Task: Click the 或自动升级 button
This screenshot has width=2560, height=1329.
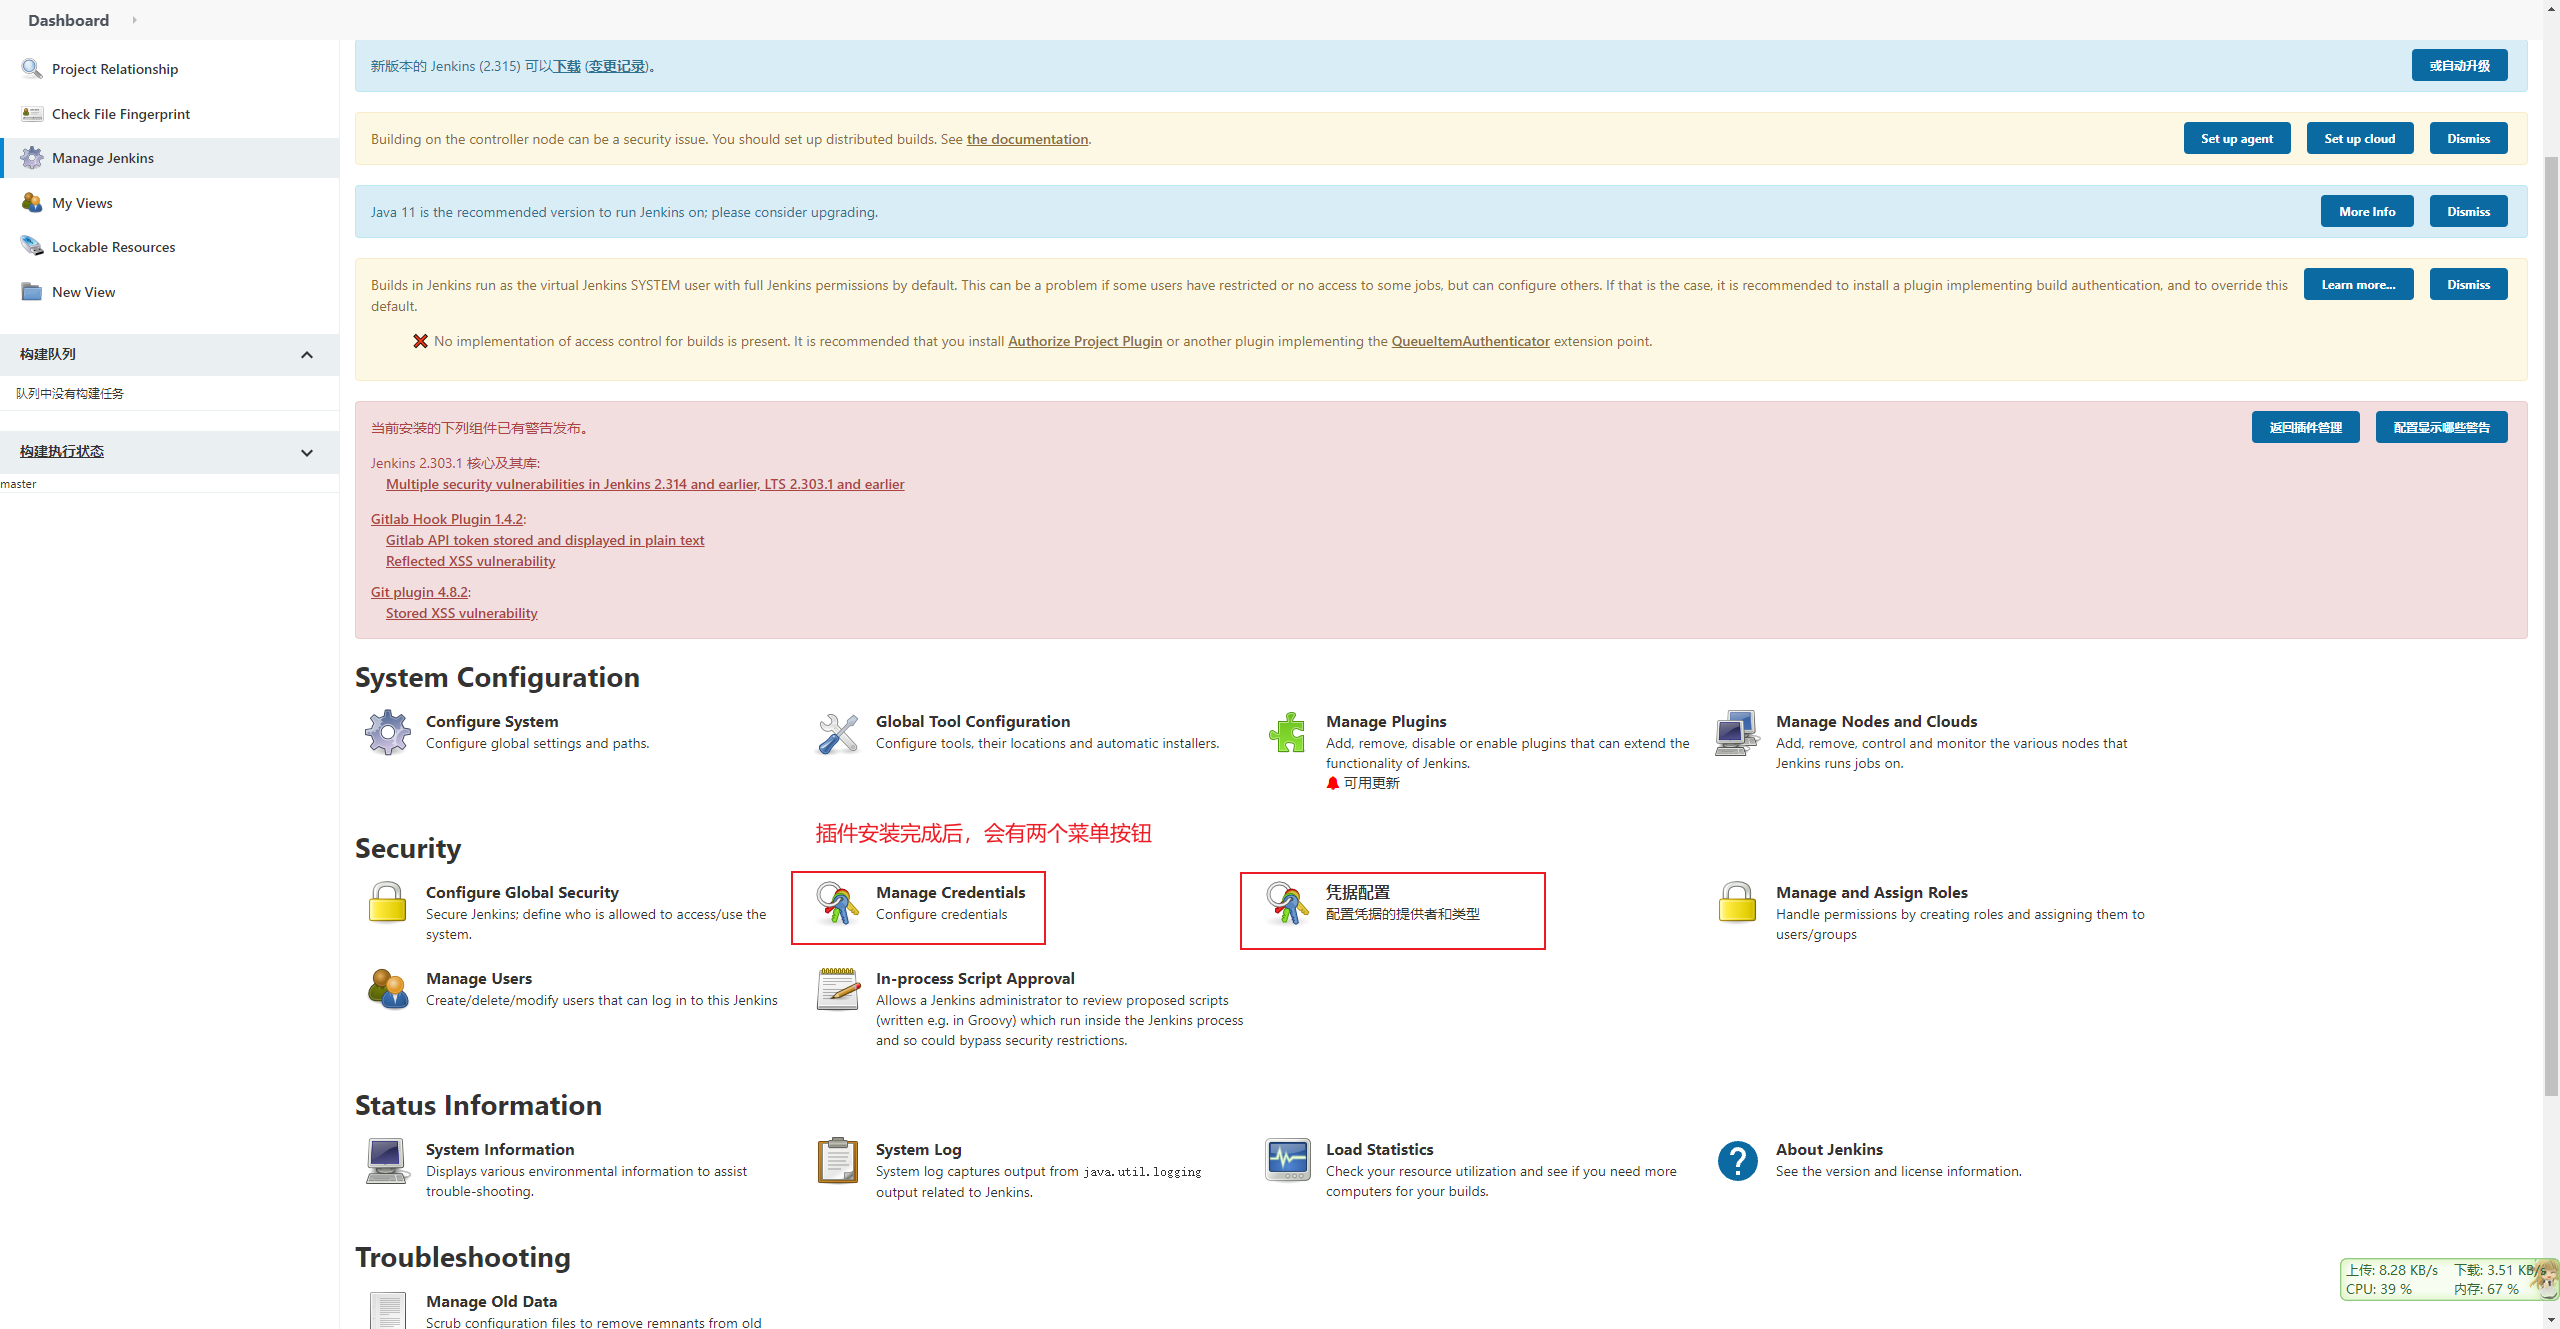Action: (2460, 66)
